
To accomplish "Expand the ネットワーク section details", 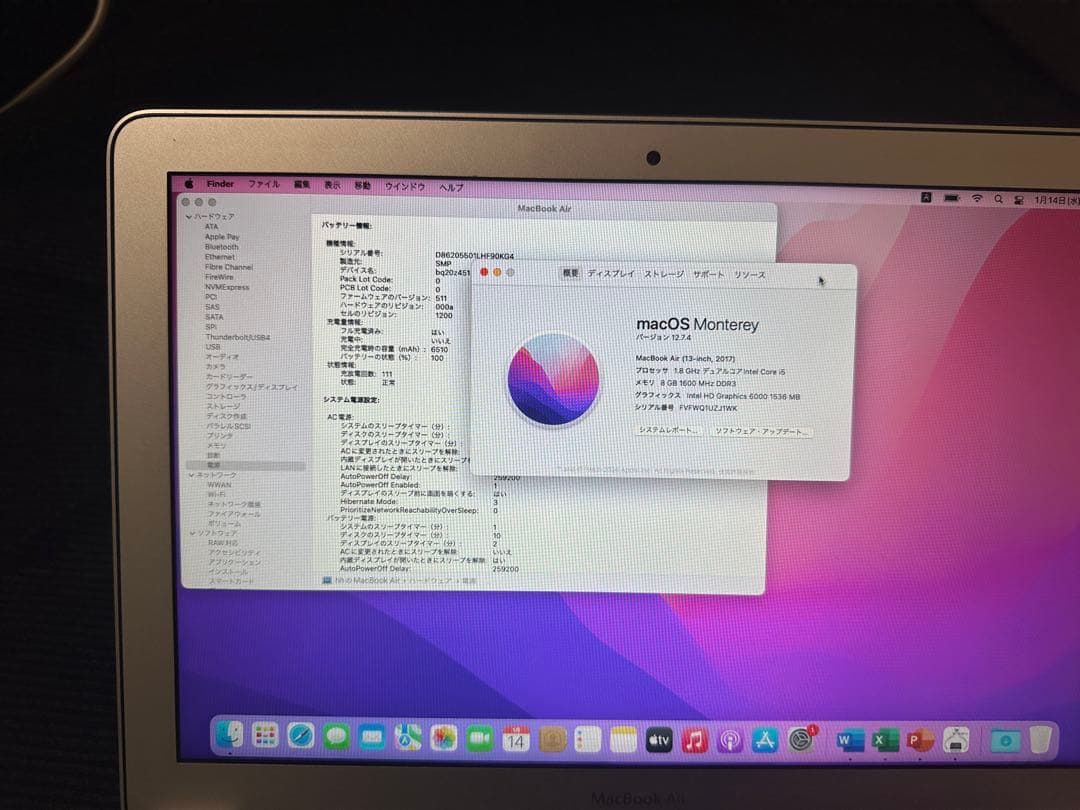I will pyautogui.click(x=190, y=473).
